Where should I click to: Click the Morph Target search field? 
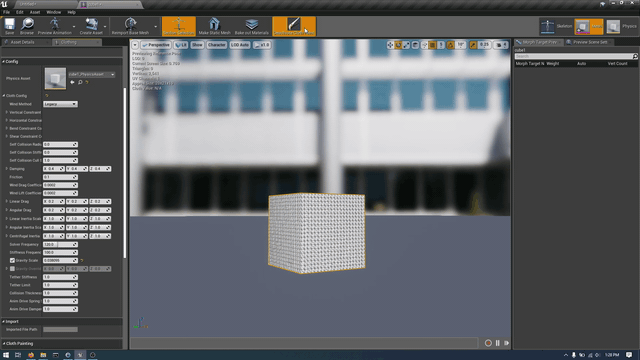[574, 56]
